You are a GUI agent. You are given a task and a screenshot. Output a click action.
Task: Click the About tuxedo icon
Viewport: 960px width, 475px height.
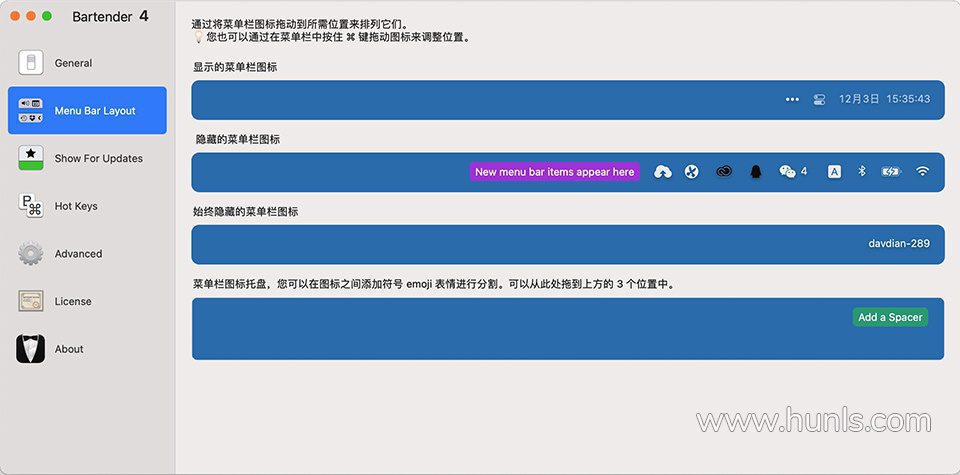pos(31,349)
